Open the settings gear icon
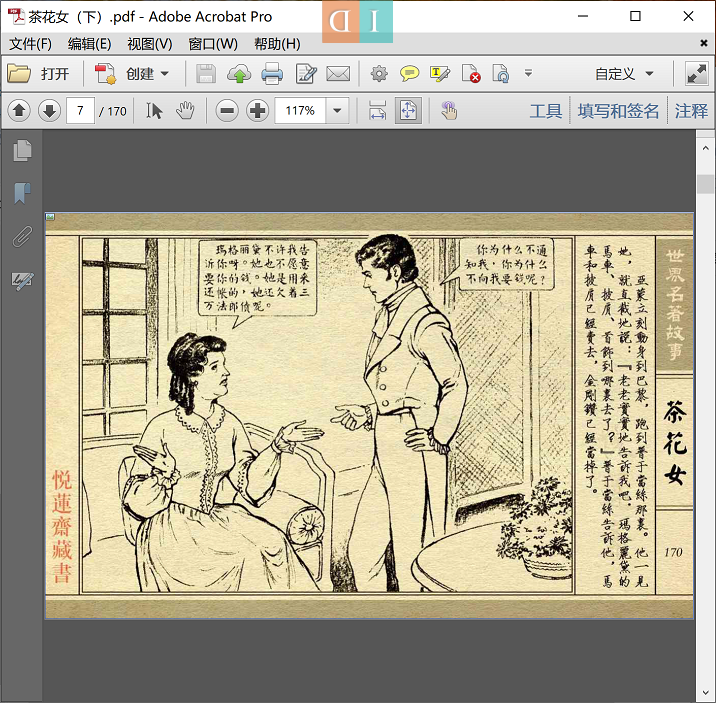The image size is (716, 703). pyautogui.click(x=379, y=73)
